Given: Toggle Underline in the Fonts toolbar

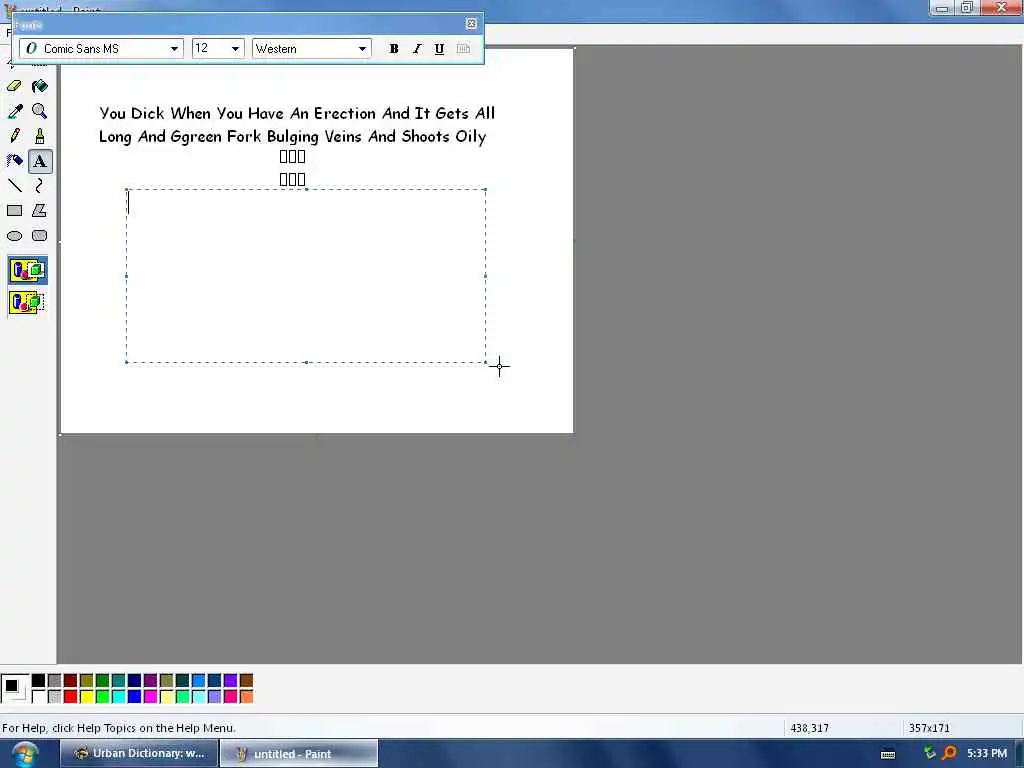Looking at the screenshot, I should (x=440, y=49).
